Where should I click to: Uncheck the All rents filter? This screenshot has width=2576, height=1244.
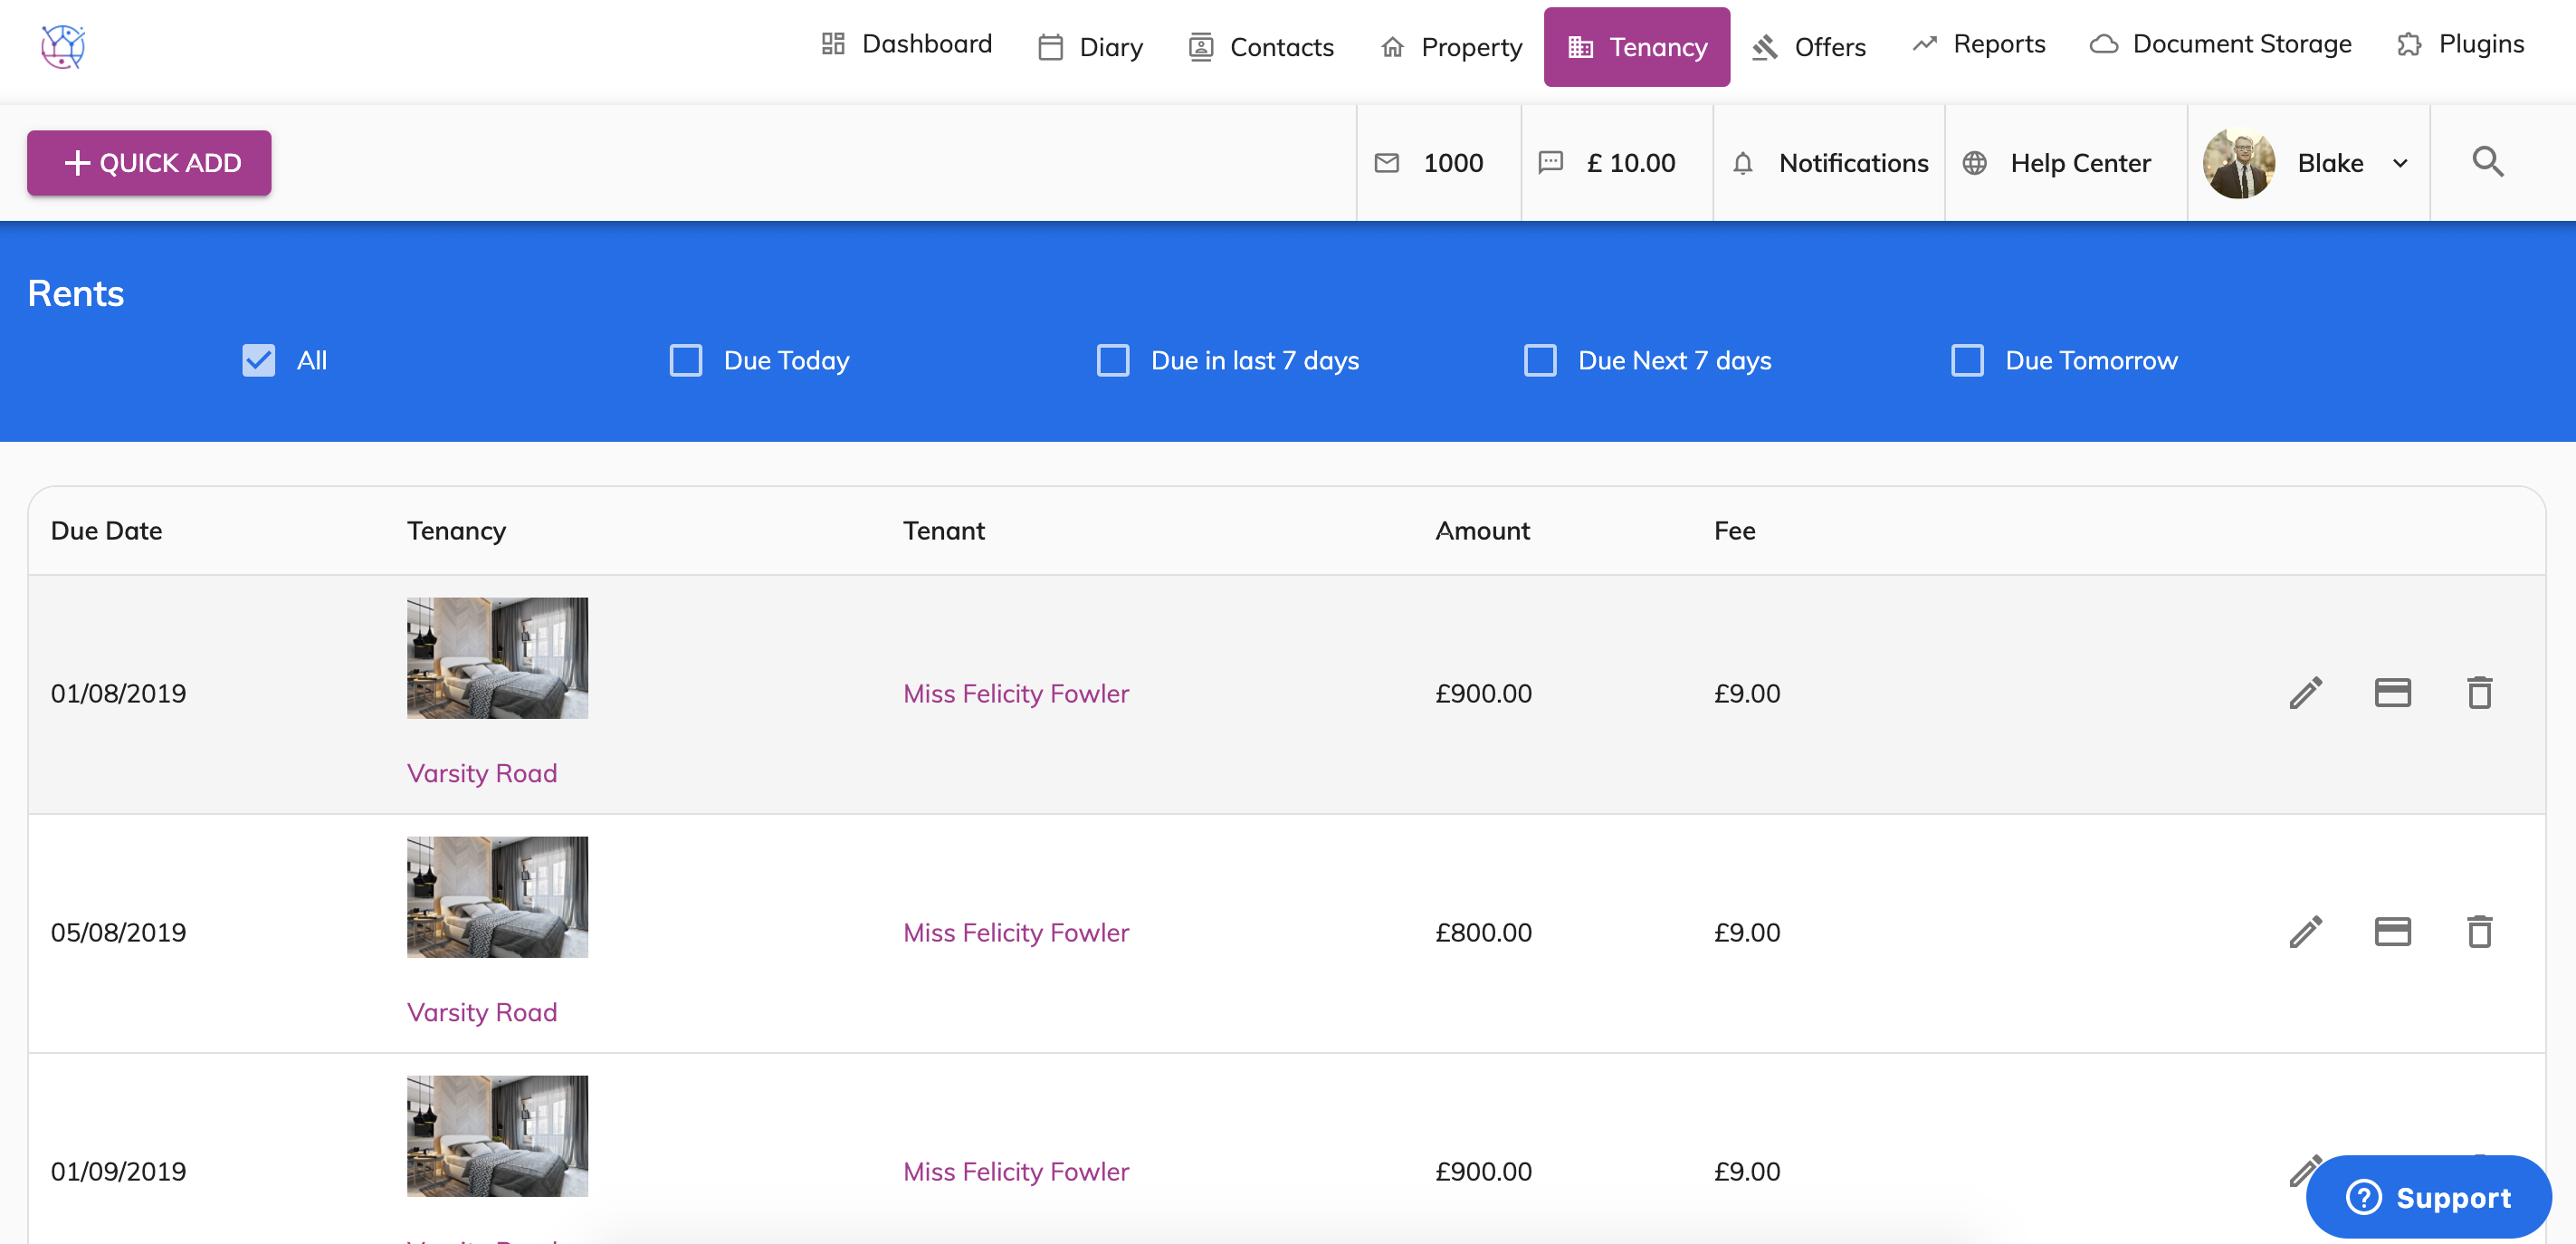tap(259, 360)
